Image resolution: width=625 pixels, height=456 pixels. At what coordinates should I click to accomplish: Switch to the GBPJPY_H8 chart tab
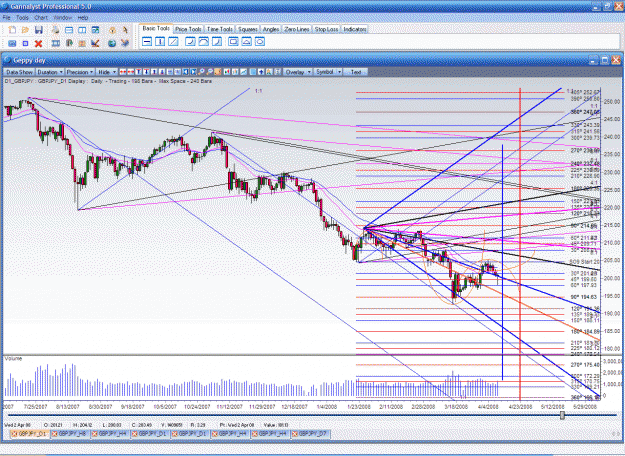69,434
